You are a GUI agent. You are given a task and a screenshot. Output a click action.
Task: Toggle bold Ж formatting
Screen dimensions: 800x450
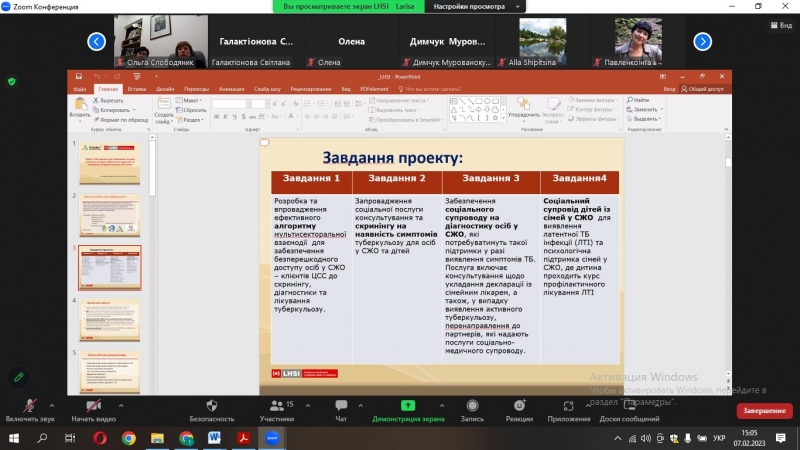pyautogui.click(x=216, y=117)
